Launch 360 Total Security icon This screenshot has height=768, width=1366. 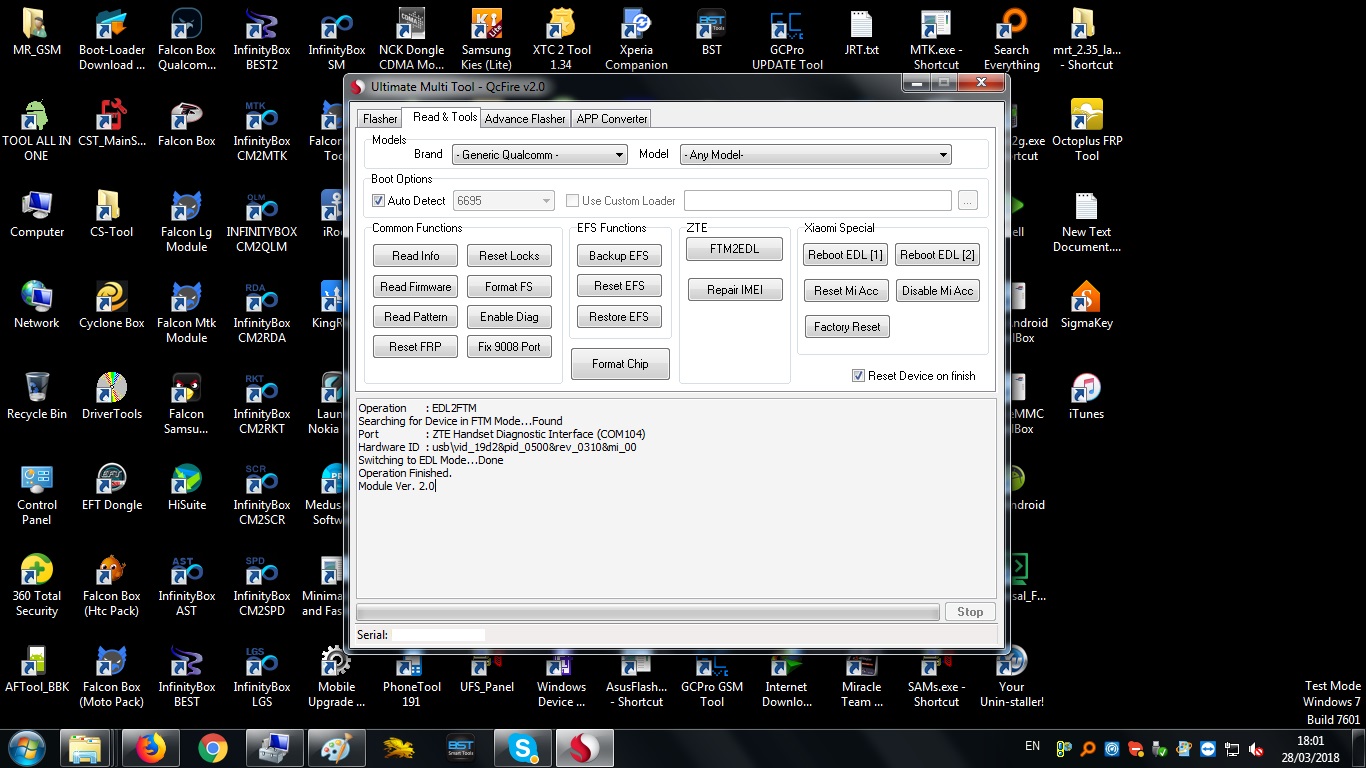click(x=37, y=585)
